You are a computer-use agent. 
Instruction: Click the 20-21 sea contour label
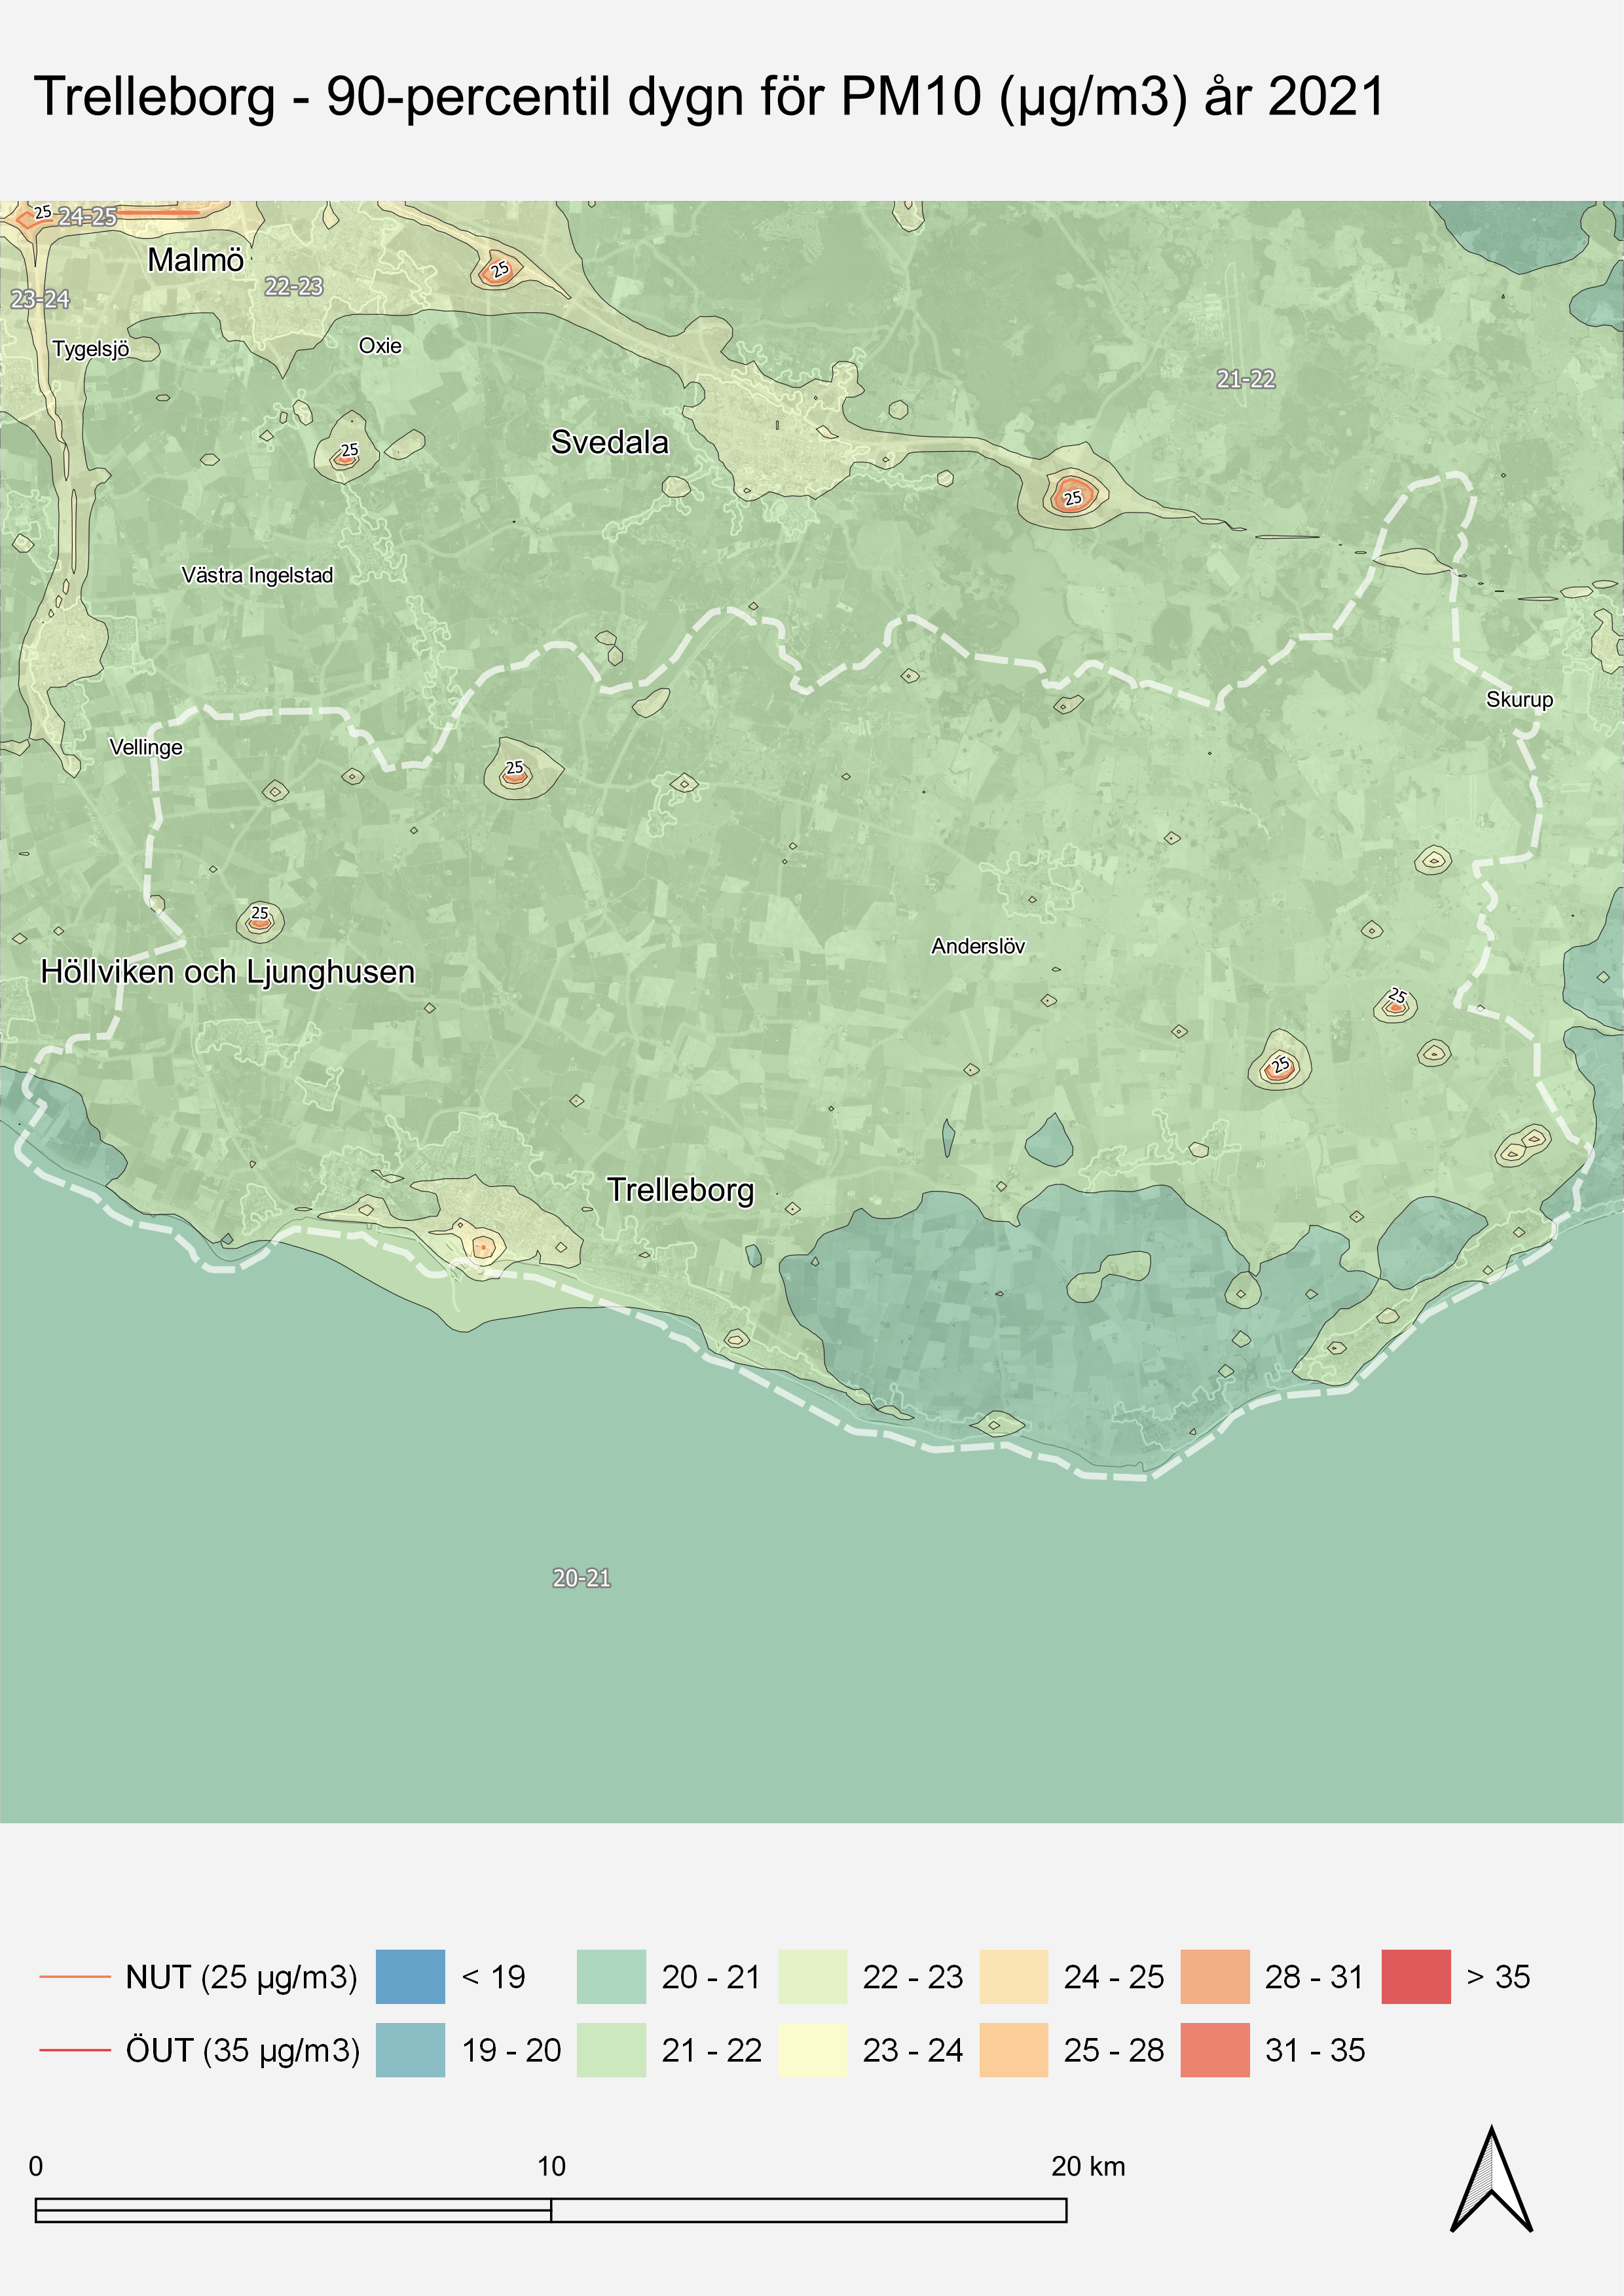(581, 1578)
